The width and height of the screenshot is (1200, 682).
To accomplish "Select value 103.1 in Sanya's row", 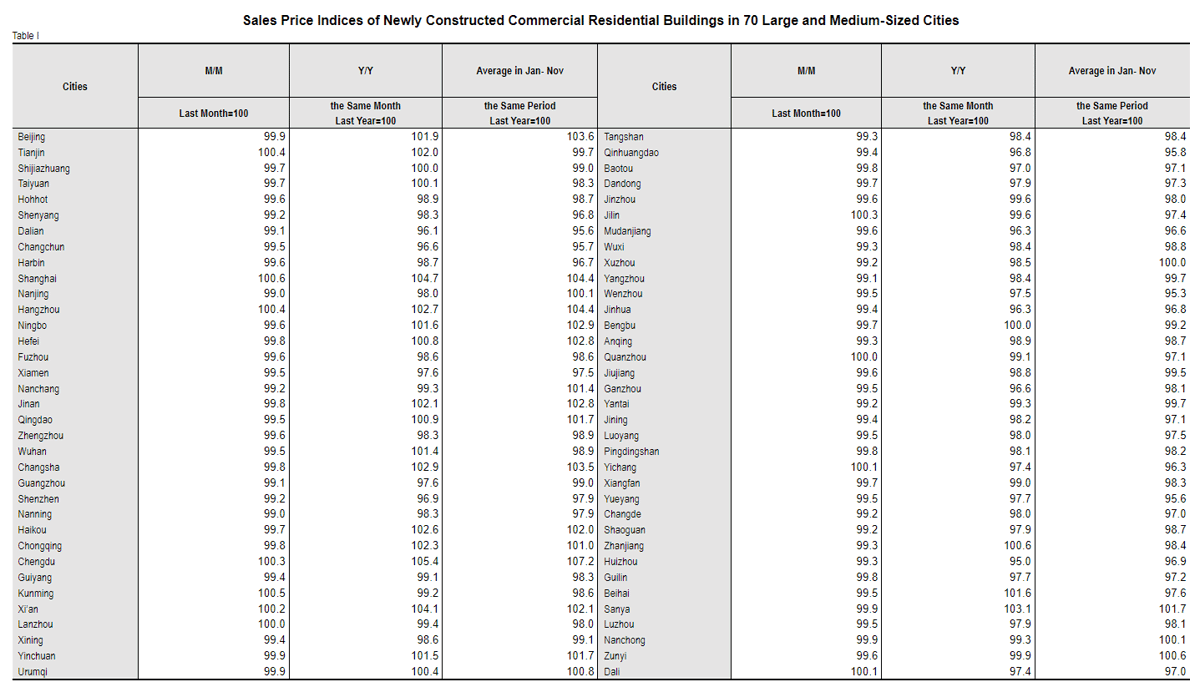I will tap(1018, 609).
